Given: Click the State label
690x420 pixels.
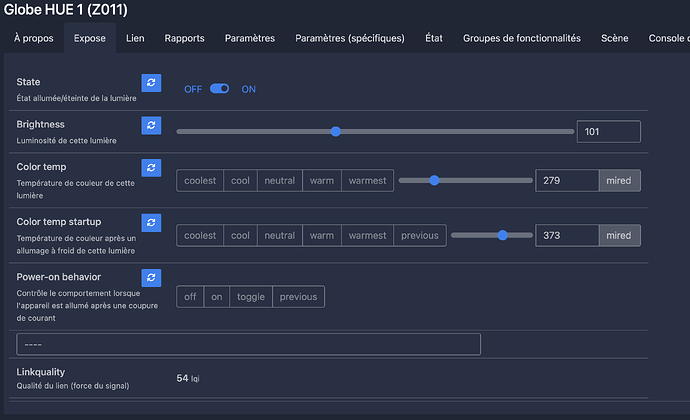Looking at the screenshot, I should (x=28, y=82).
